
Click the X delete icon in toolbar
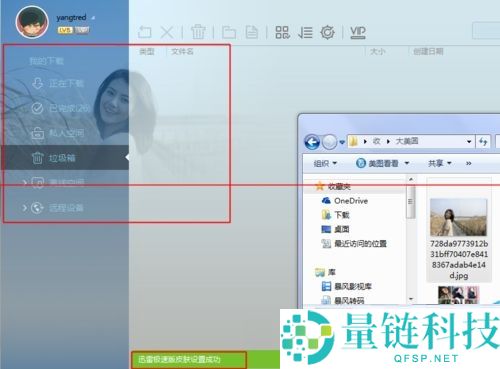[x=167, y=32]
